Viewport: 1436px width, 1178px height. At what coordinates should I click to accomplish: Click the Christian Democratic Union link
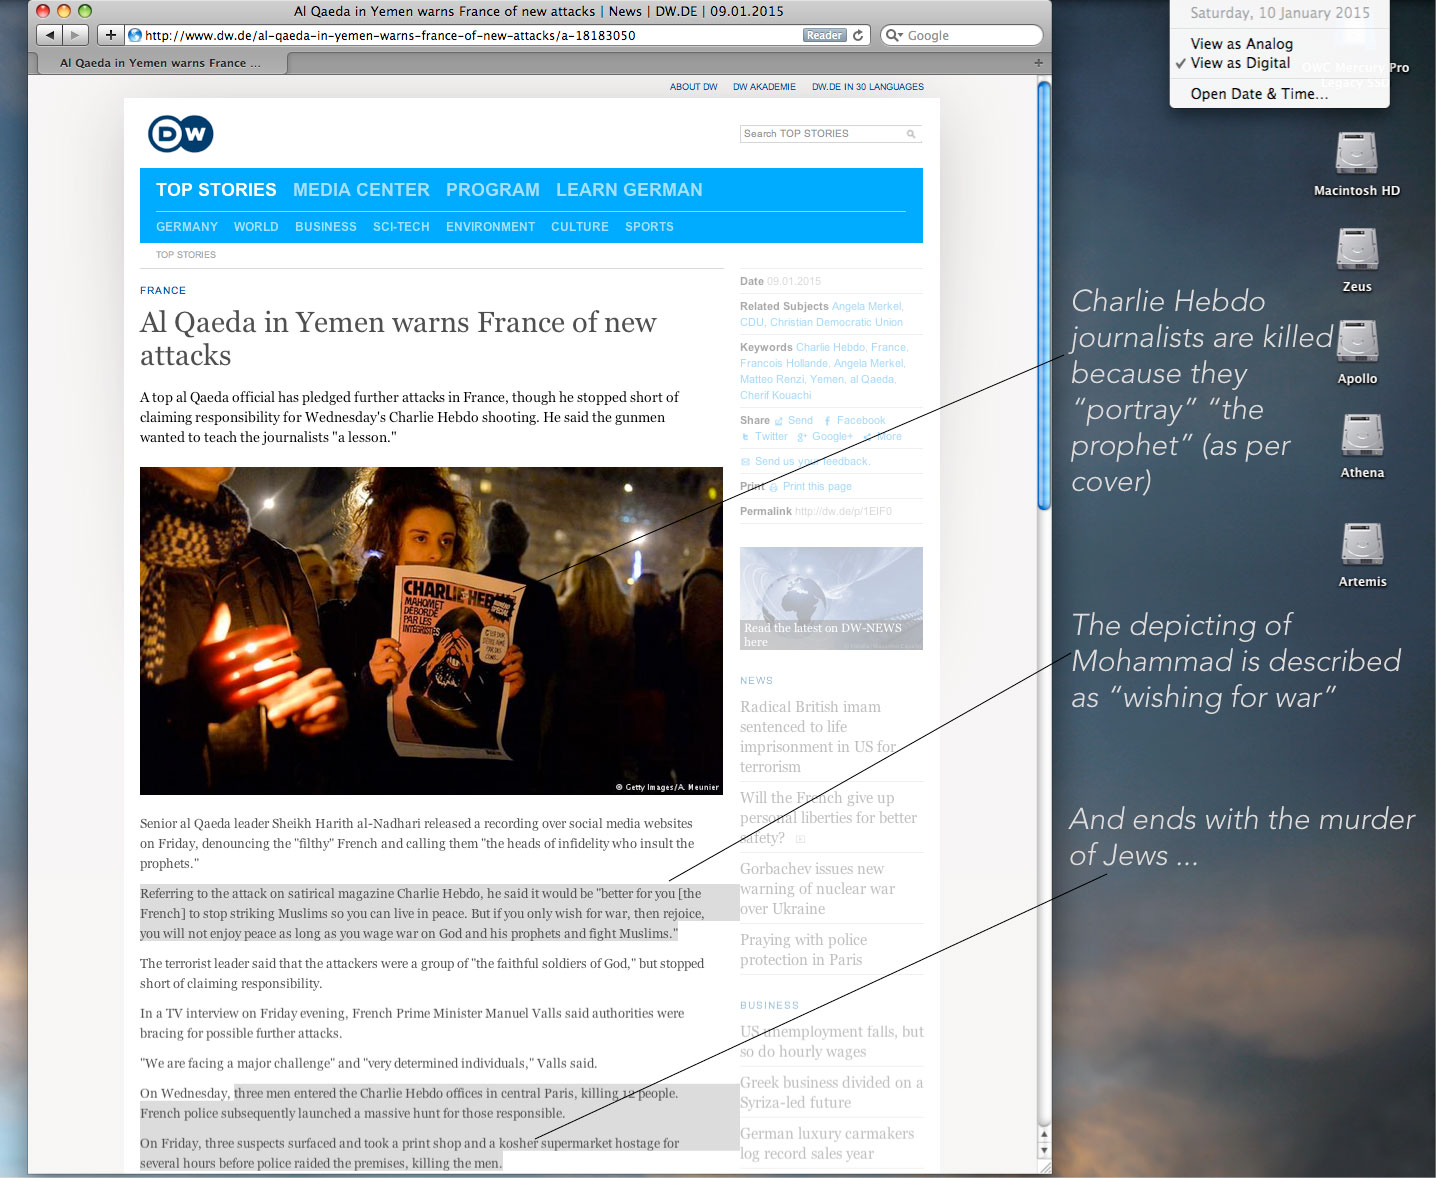pos(836,322)
